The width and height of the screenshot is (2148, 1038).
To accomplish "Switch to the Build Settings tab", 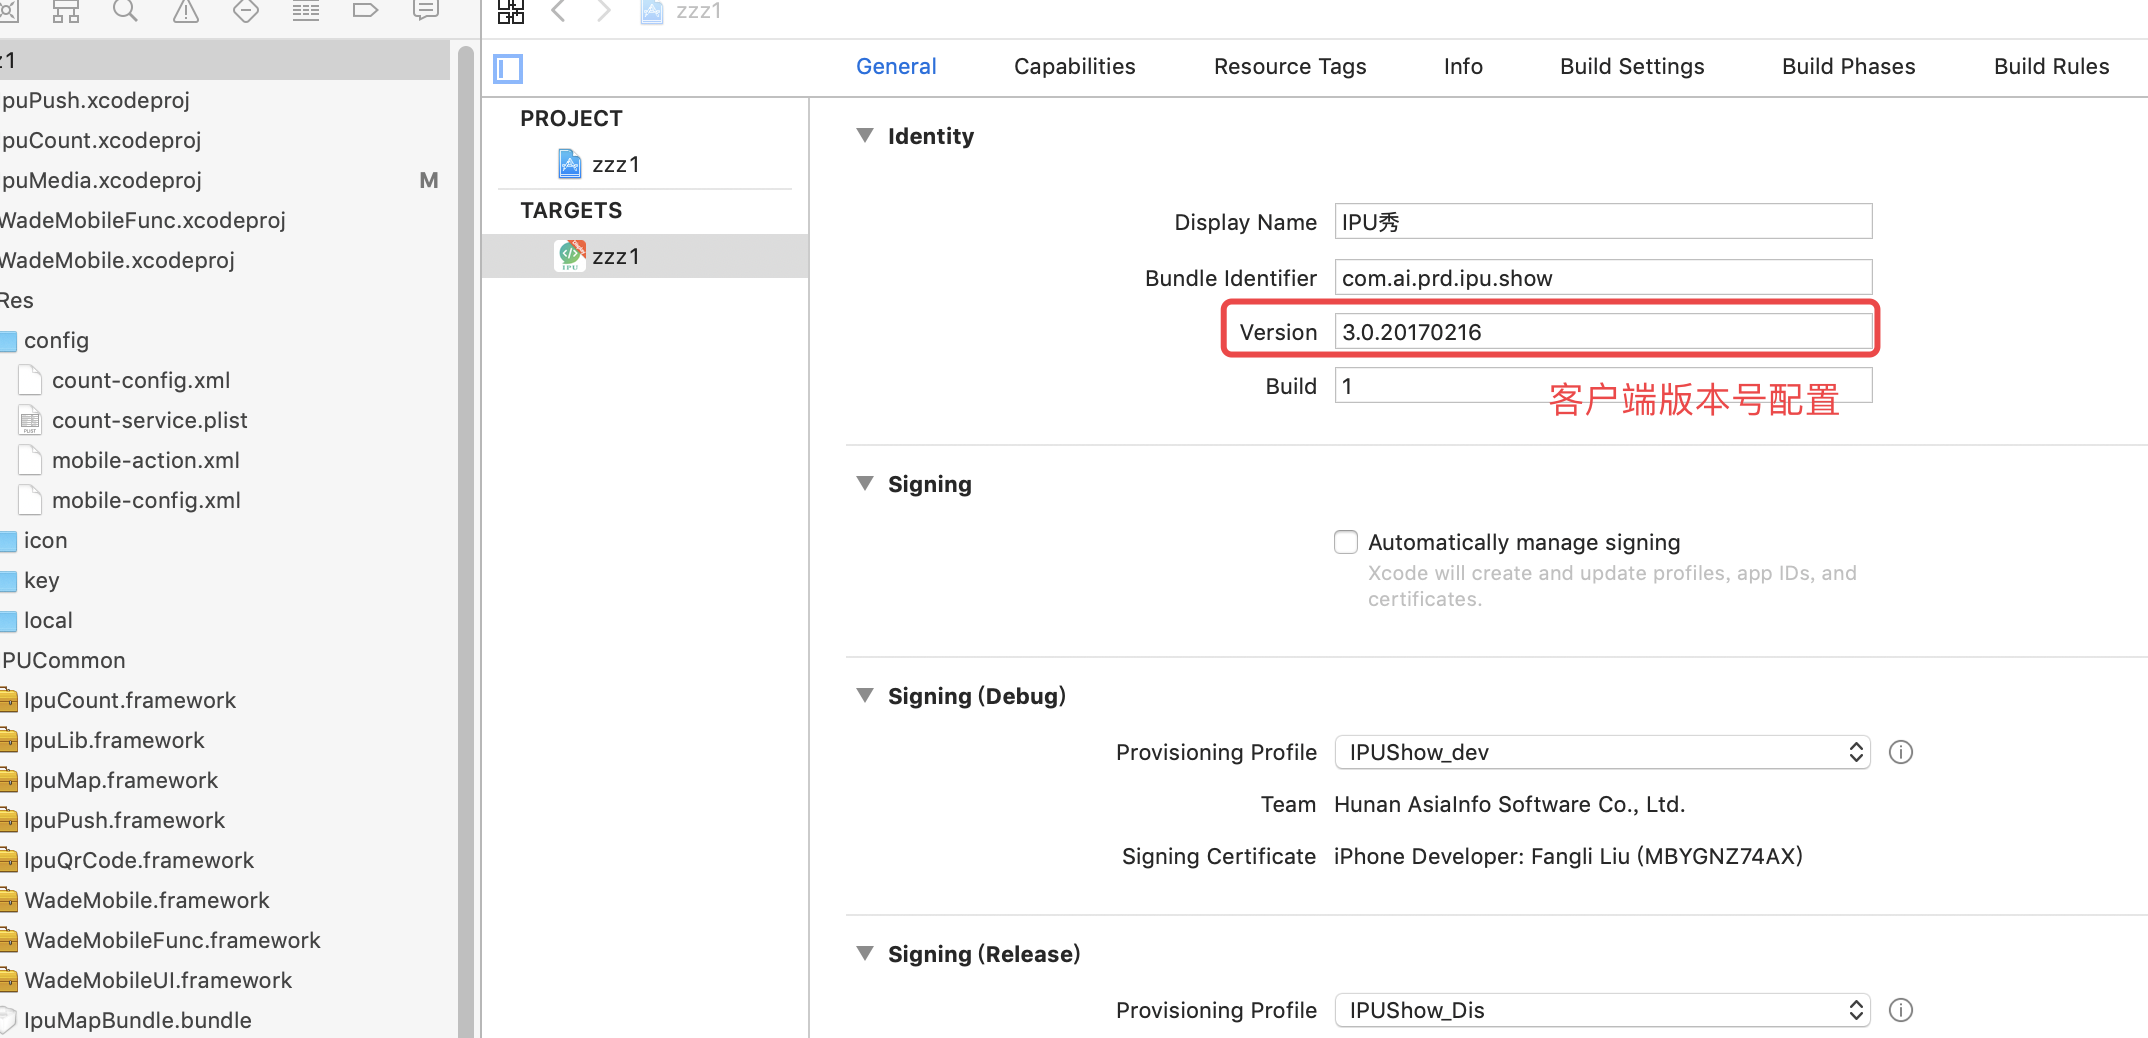I will click(x=1632, y=66).
